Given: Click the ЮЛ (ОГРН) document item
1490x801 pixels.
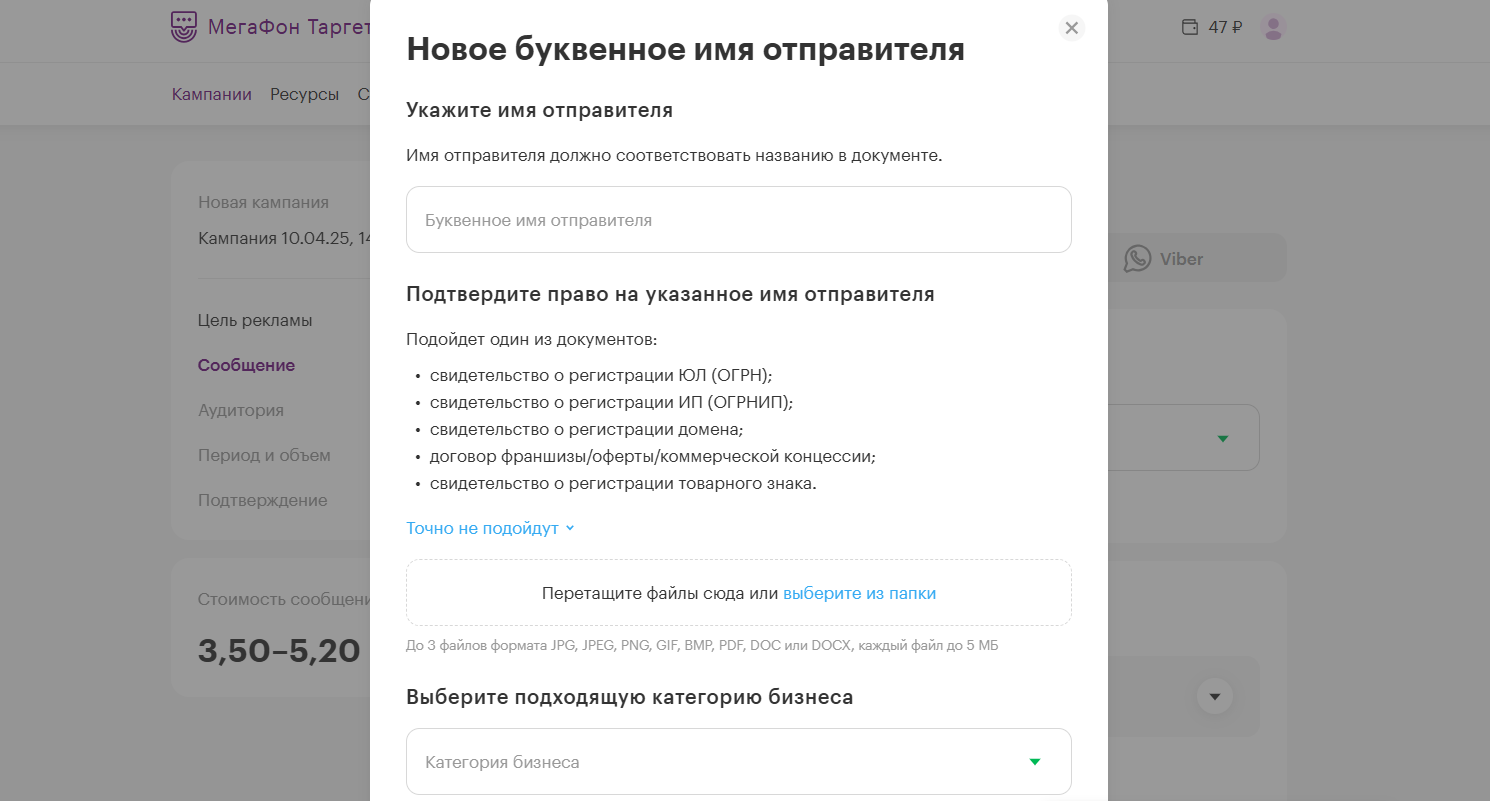Looking at the screenshot, I should click(601, 375).
